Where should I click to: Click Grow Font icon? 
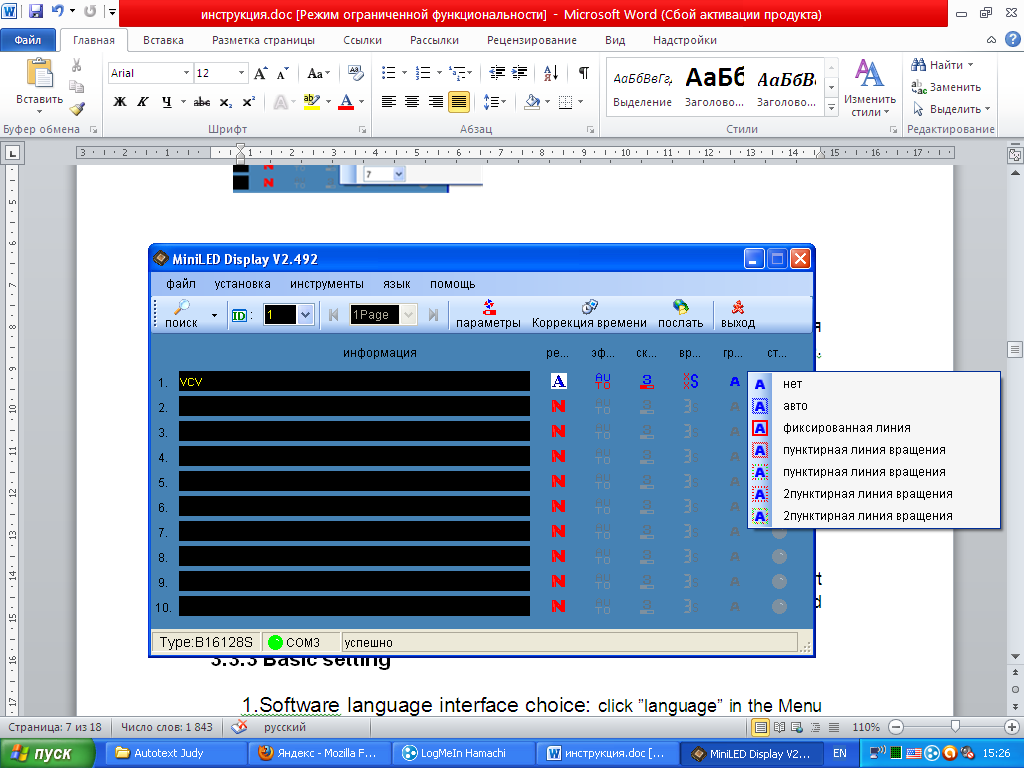coord(260,73)
